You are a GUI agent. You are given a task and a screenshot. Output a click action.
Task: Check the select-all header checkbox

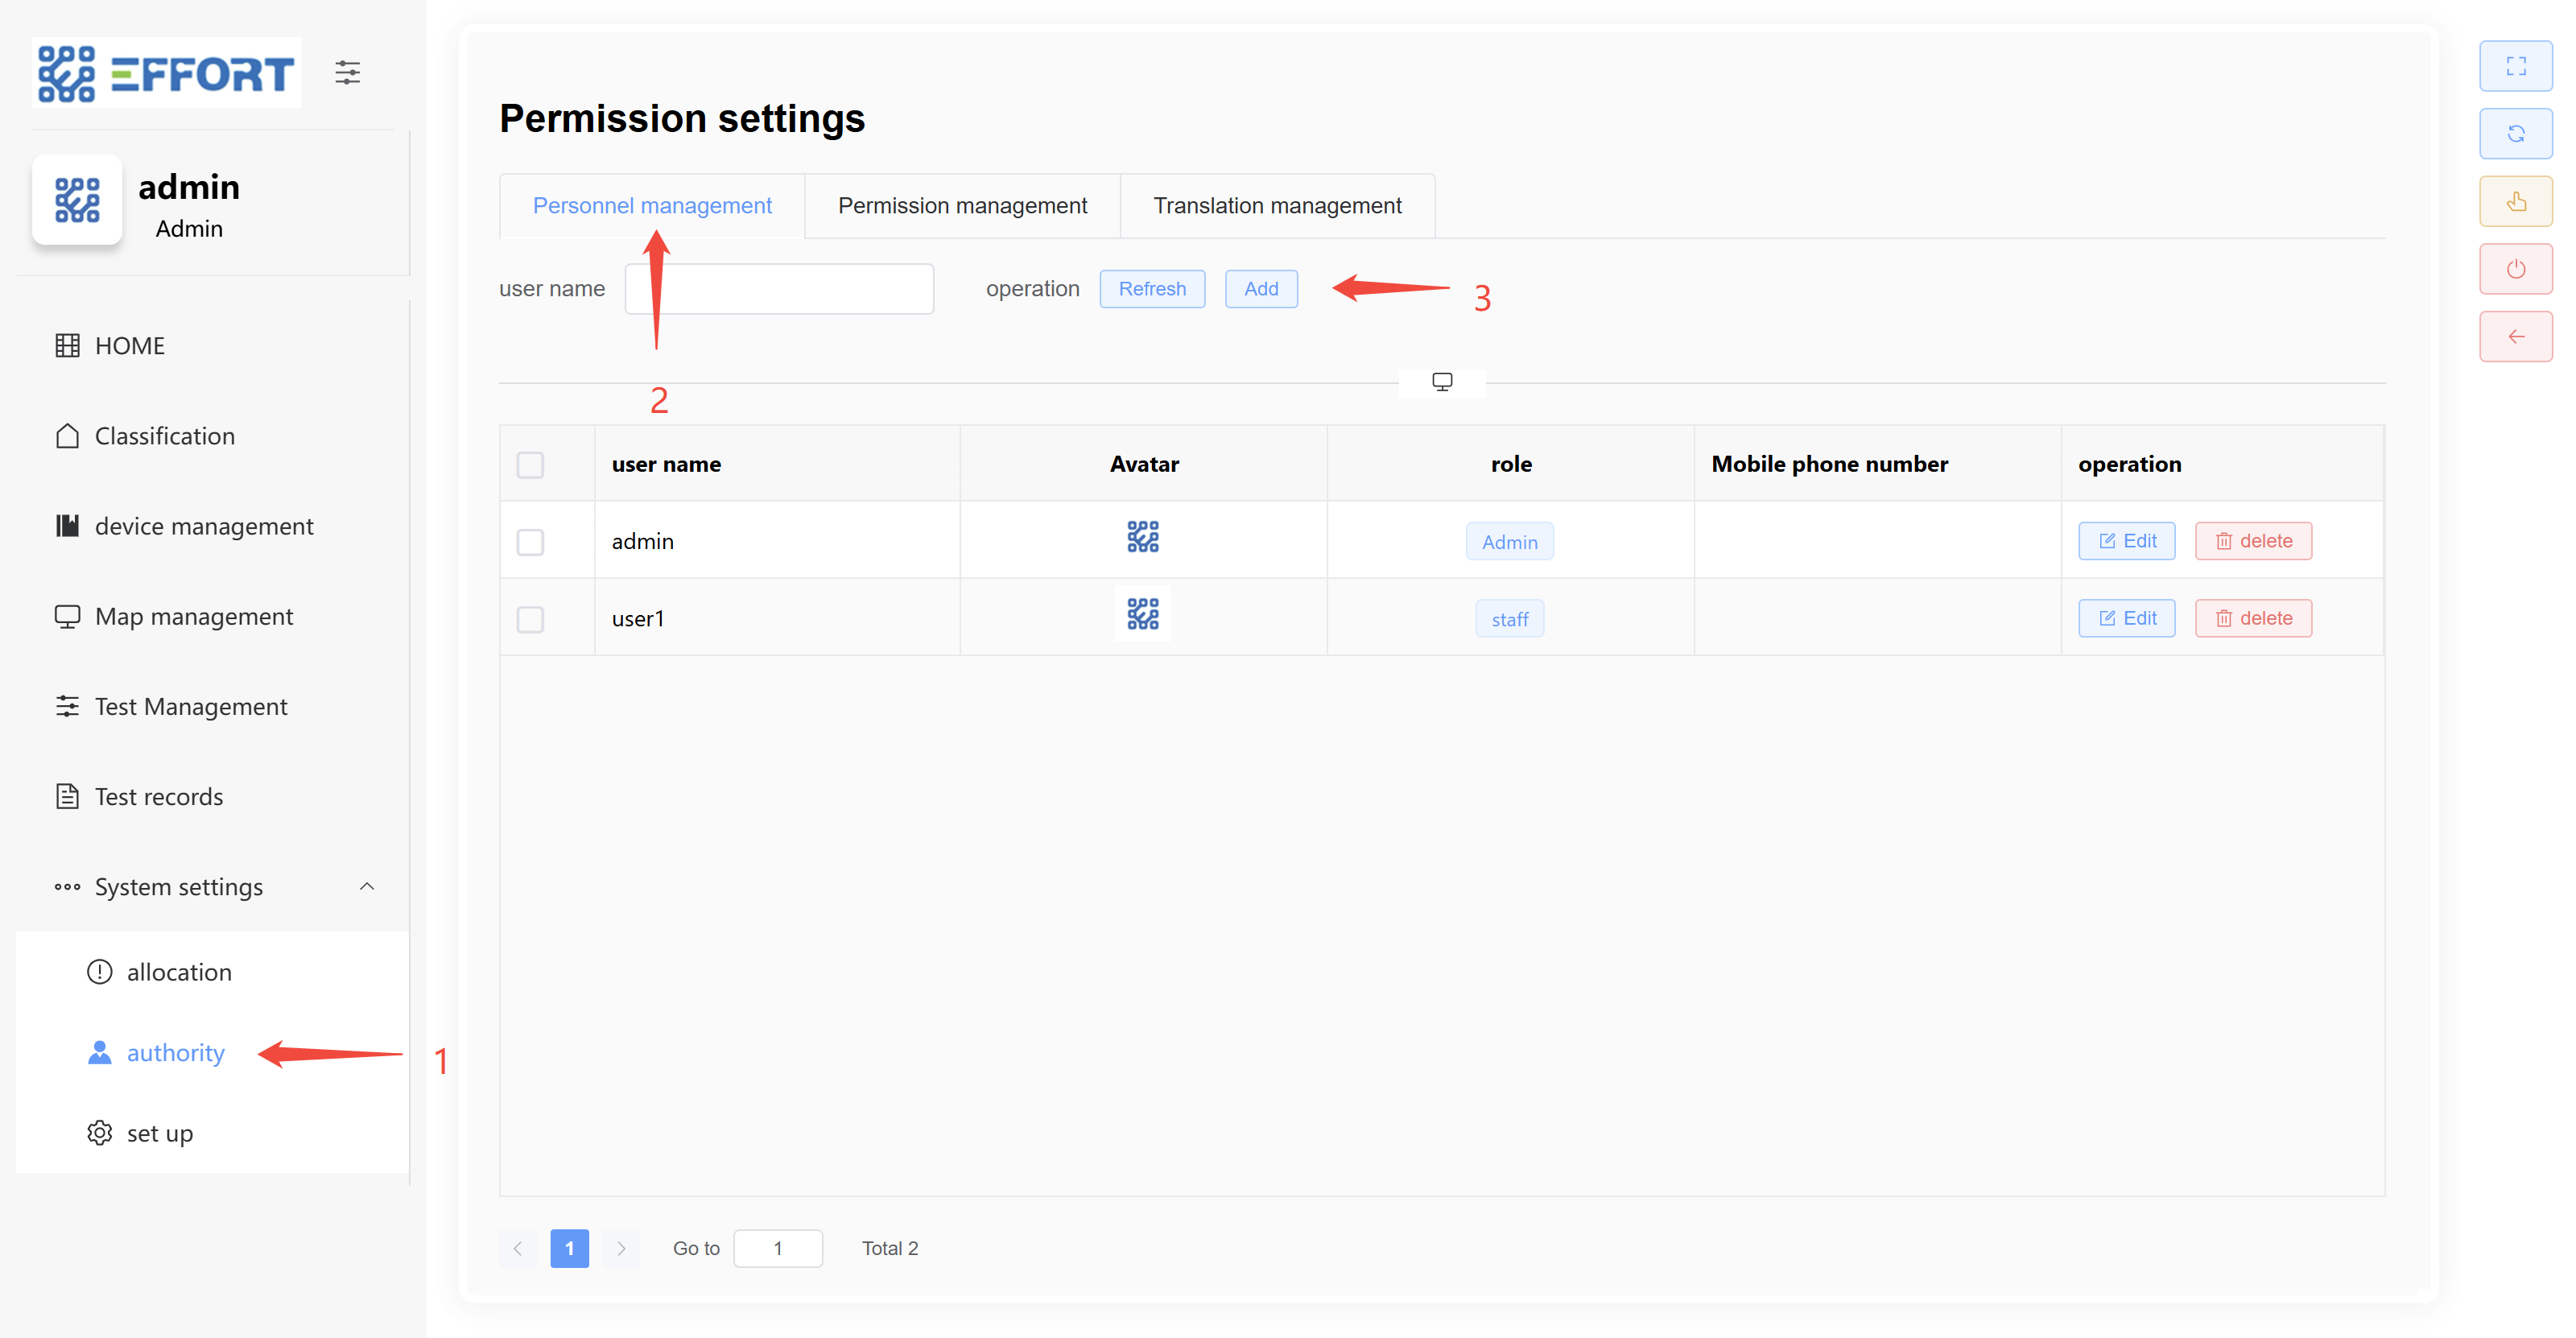(x=530, y=465)
